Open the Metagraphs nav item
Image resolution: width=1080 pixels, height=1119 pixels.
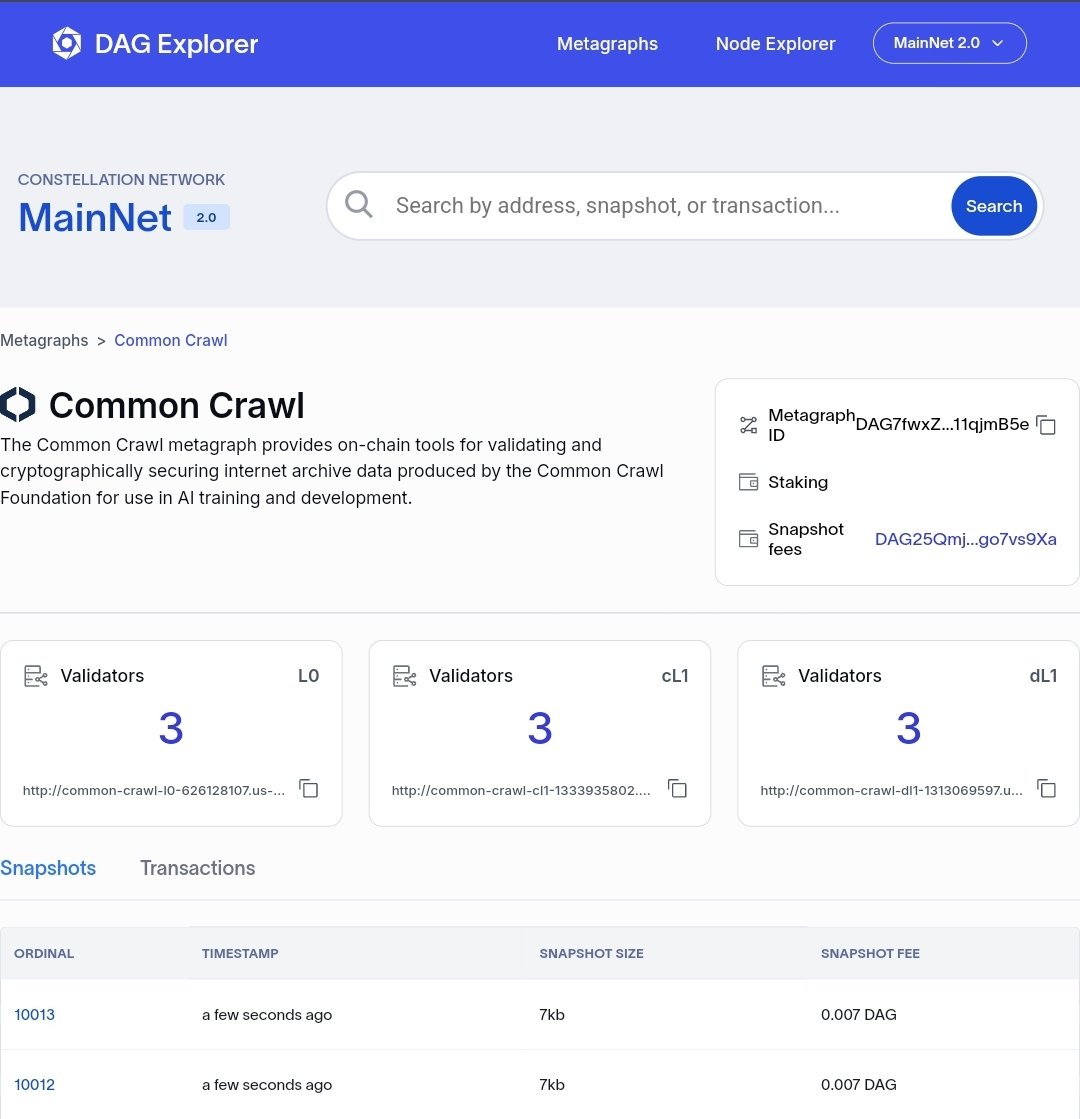pyautogui.click(x=607, y=44)
